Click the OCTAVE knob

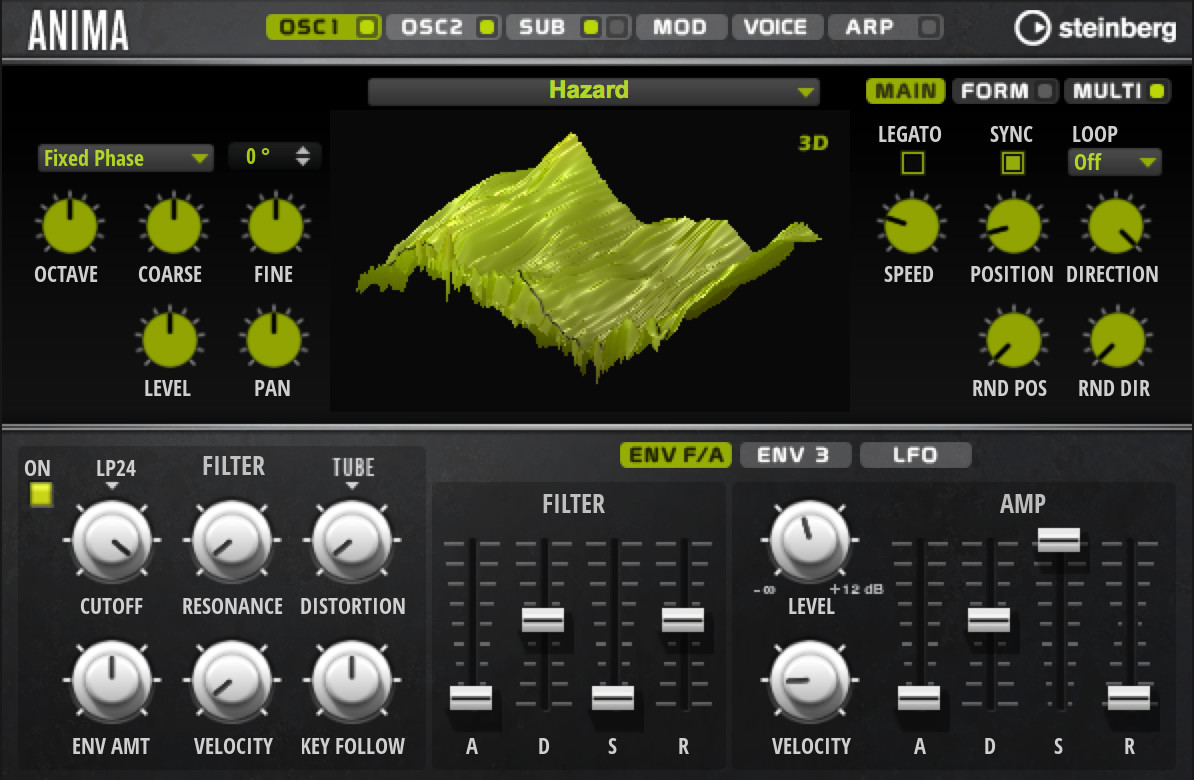point(69,225)
